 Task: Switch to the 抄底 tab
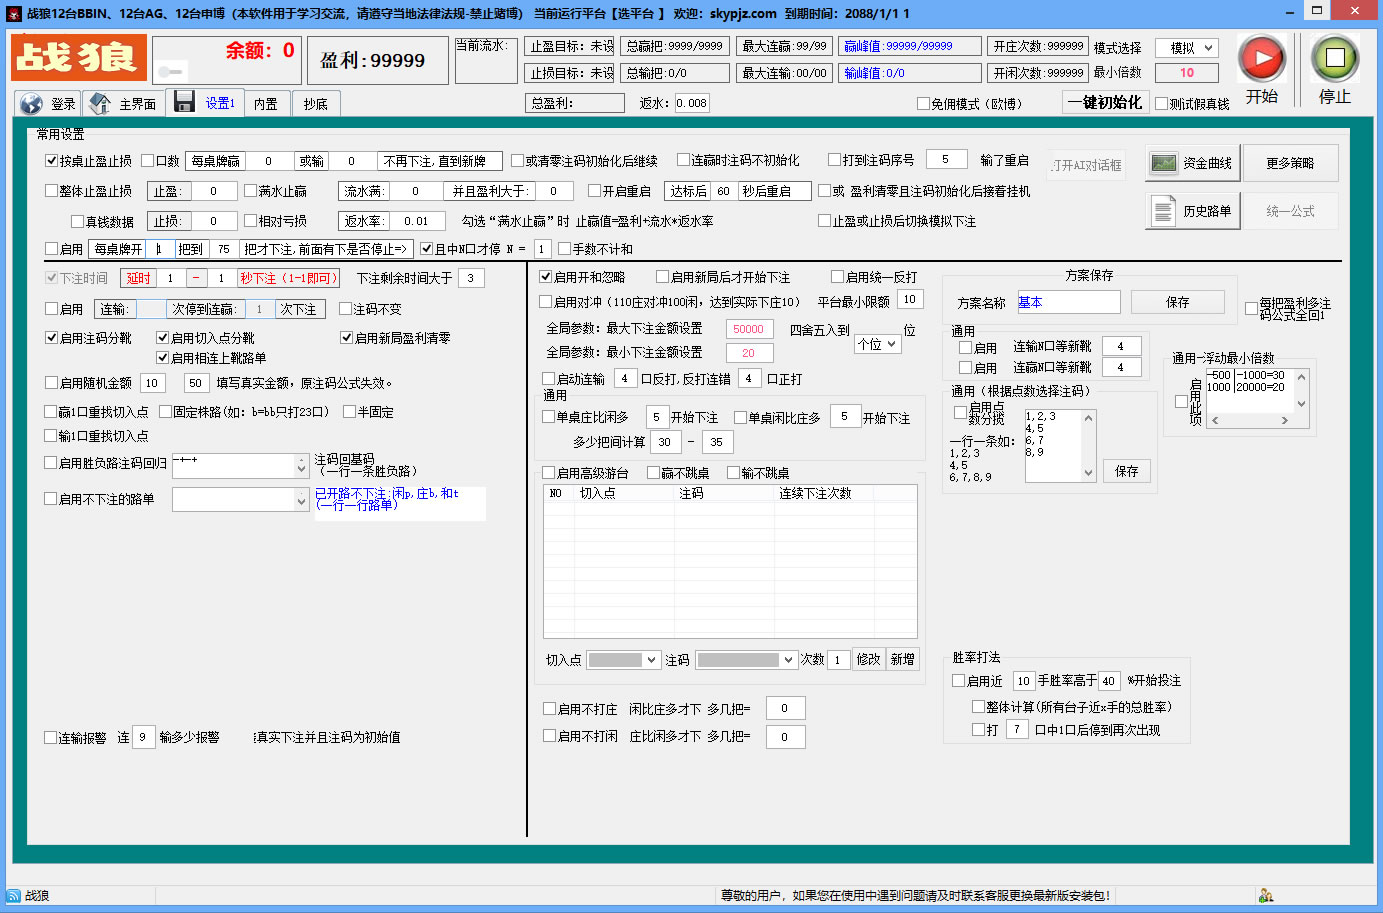(316, 102)
